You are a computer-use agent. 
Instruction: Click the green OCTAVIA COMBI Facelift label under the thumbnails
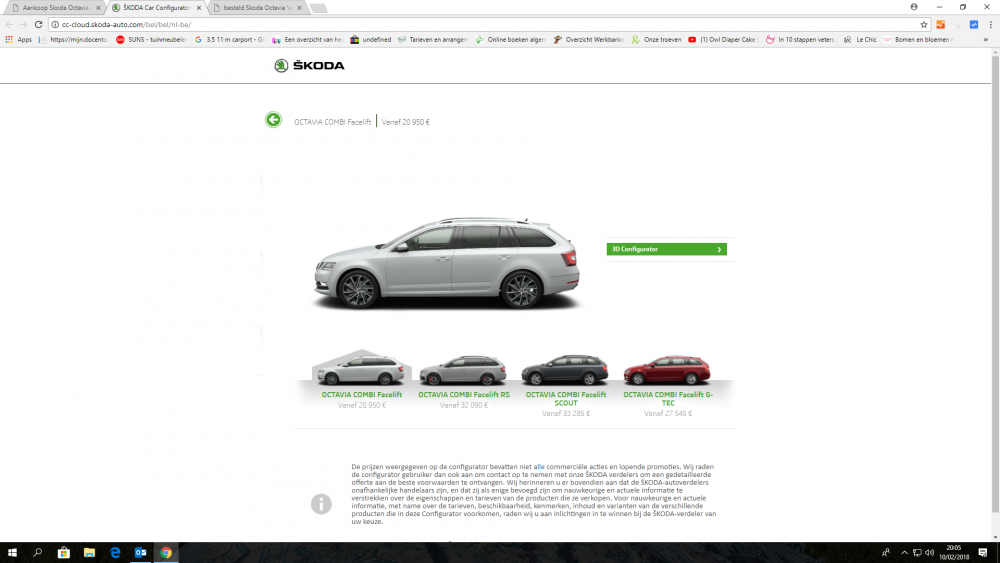[362, 395]
